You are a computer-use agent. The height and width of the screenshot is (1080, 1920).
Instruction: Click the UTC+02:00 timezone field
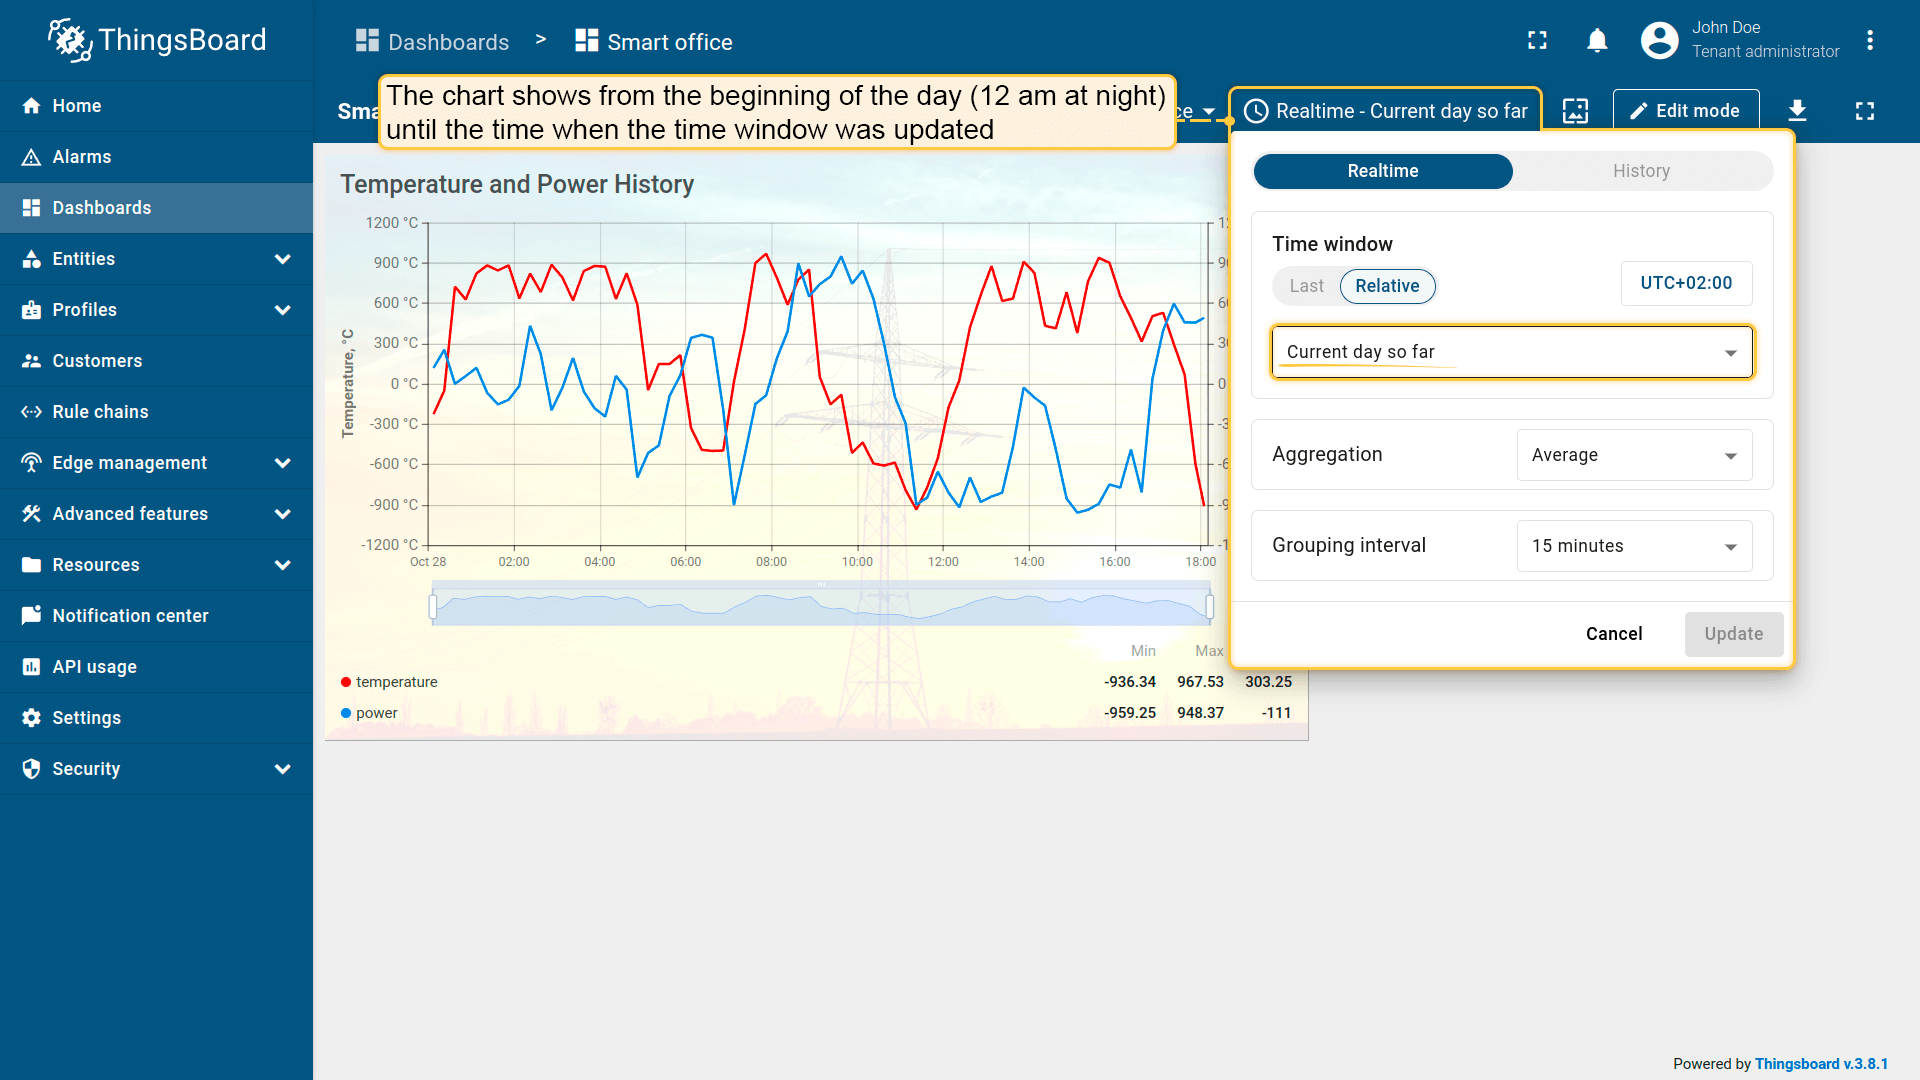tap(1686, 283)
